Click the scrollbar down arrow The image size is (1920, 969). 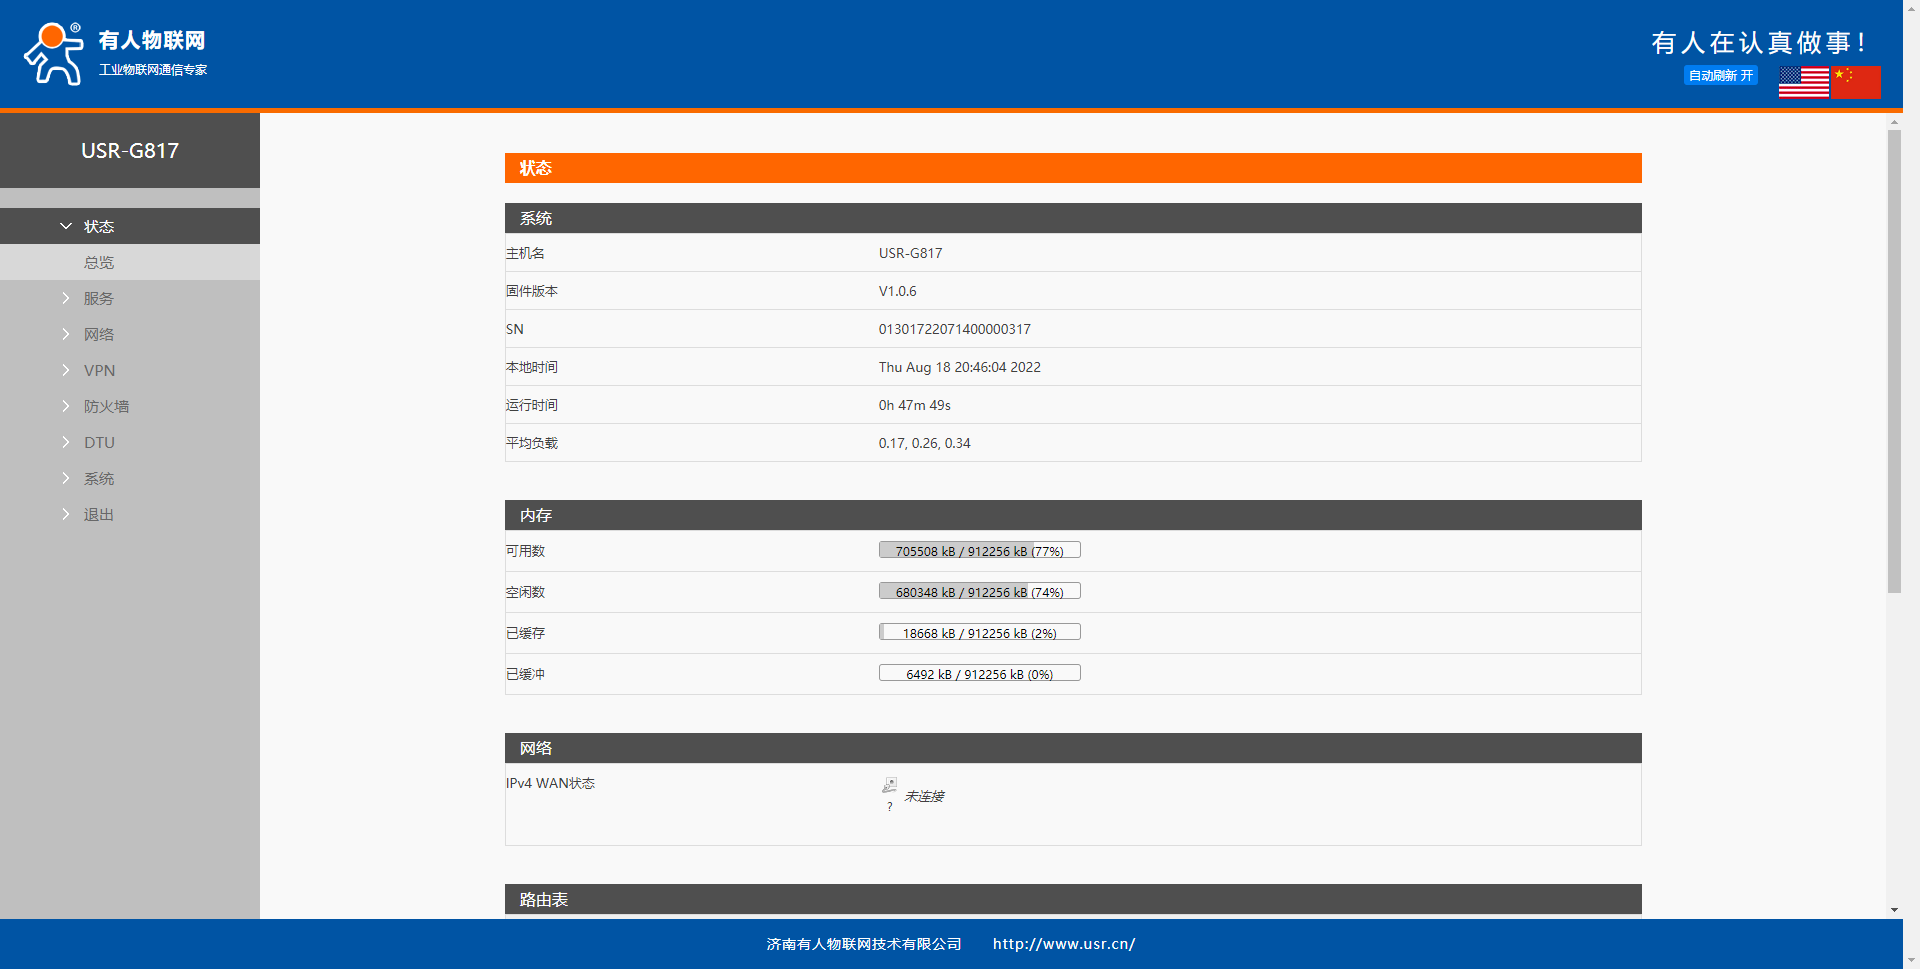point(1894,910)
